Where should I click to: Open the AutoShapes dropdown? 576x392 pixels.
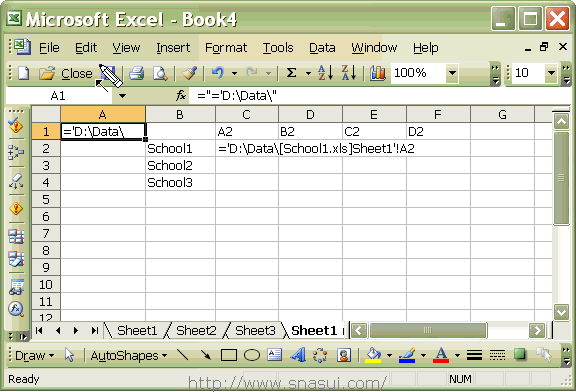coord(129,356)
